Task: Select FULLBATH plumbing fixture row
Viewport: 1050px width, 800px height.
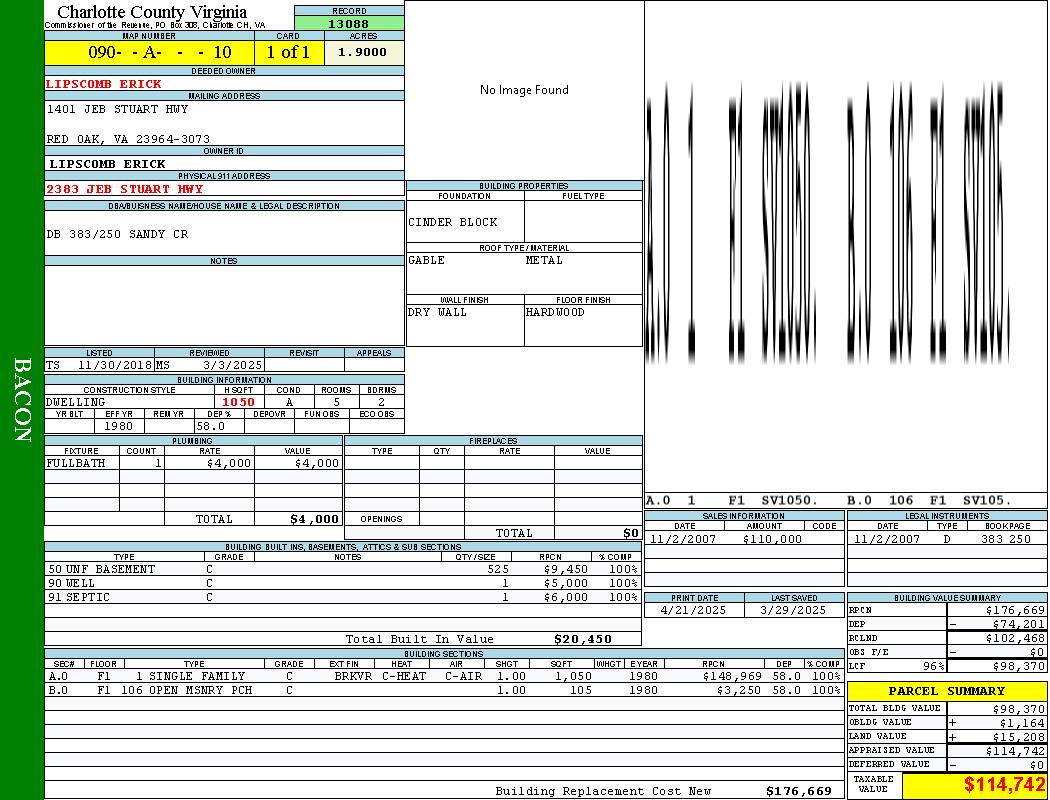Action: coord(194,463)
